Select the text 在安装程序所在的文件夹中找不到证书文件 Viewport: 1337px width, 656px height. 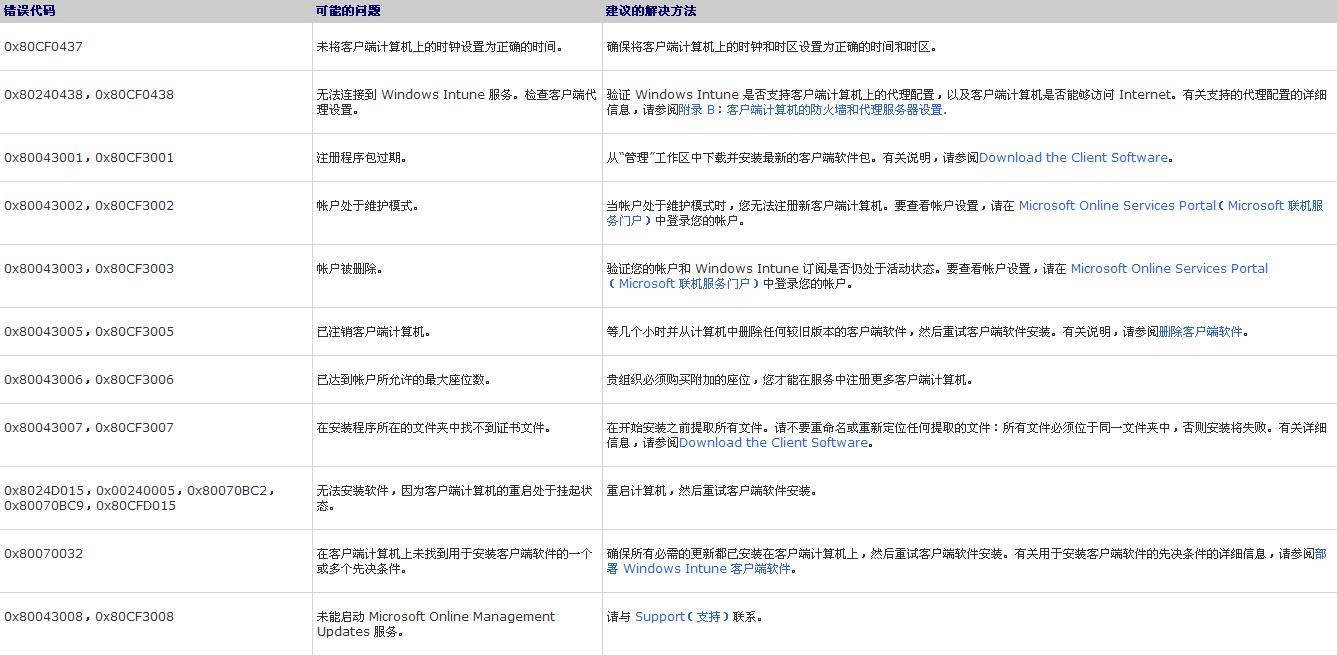point(434,428)
